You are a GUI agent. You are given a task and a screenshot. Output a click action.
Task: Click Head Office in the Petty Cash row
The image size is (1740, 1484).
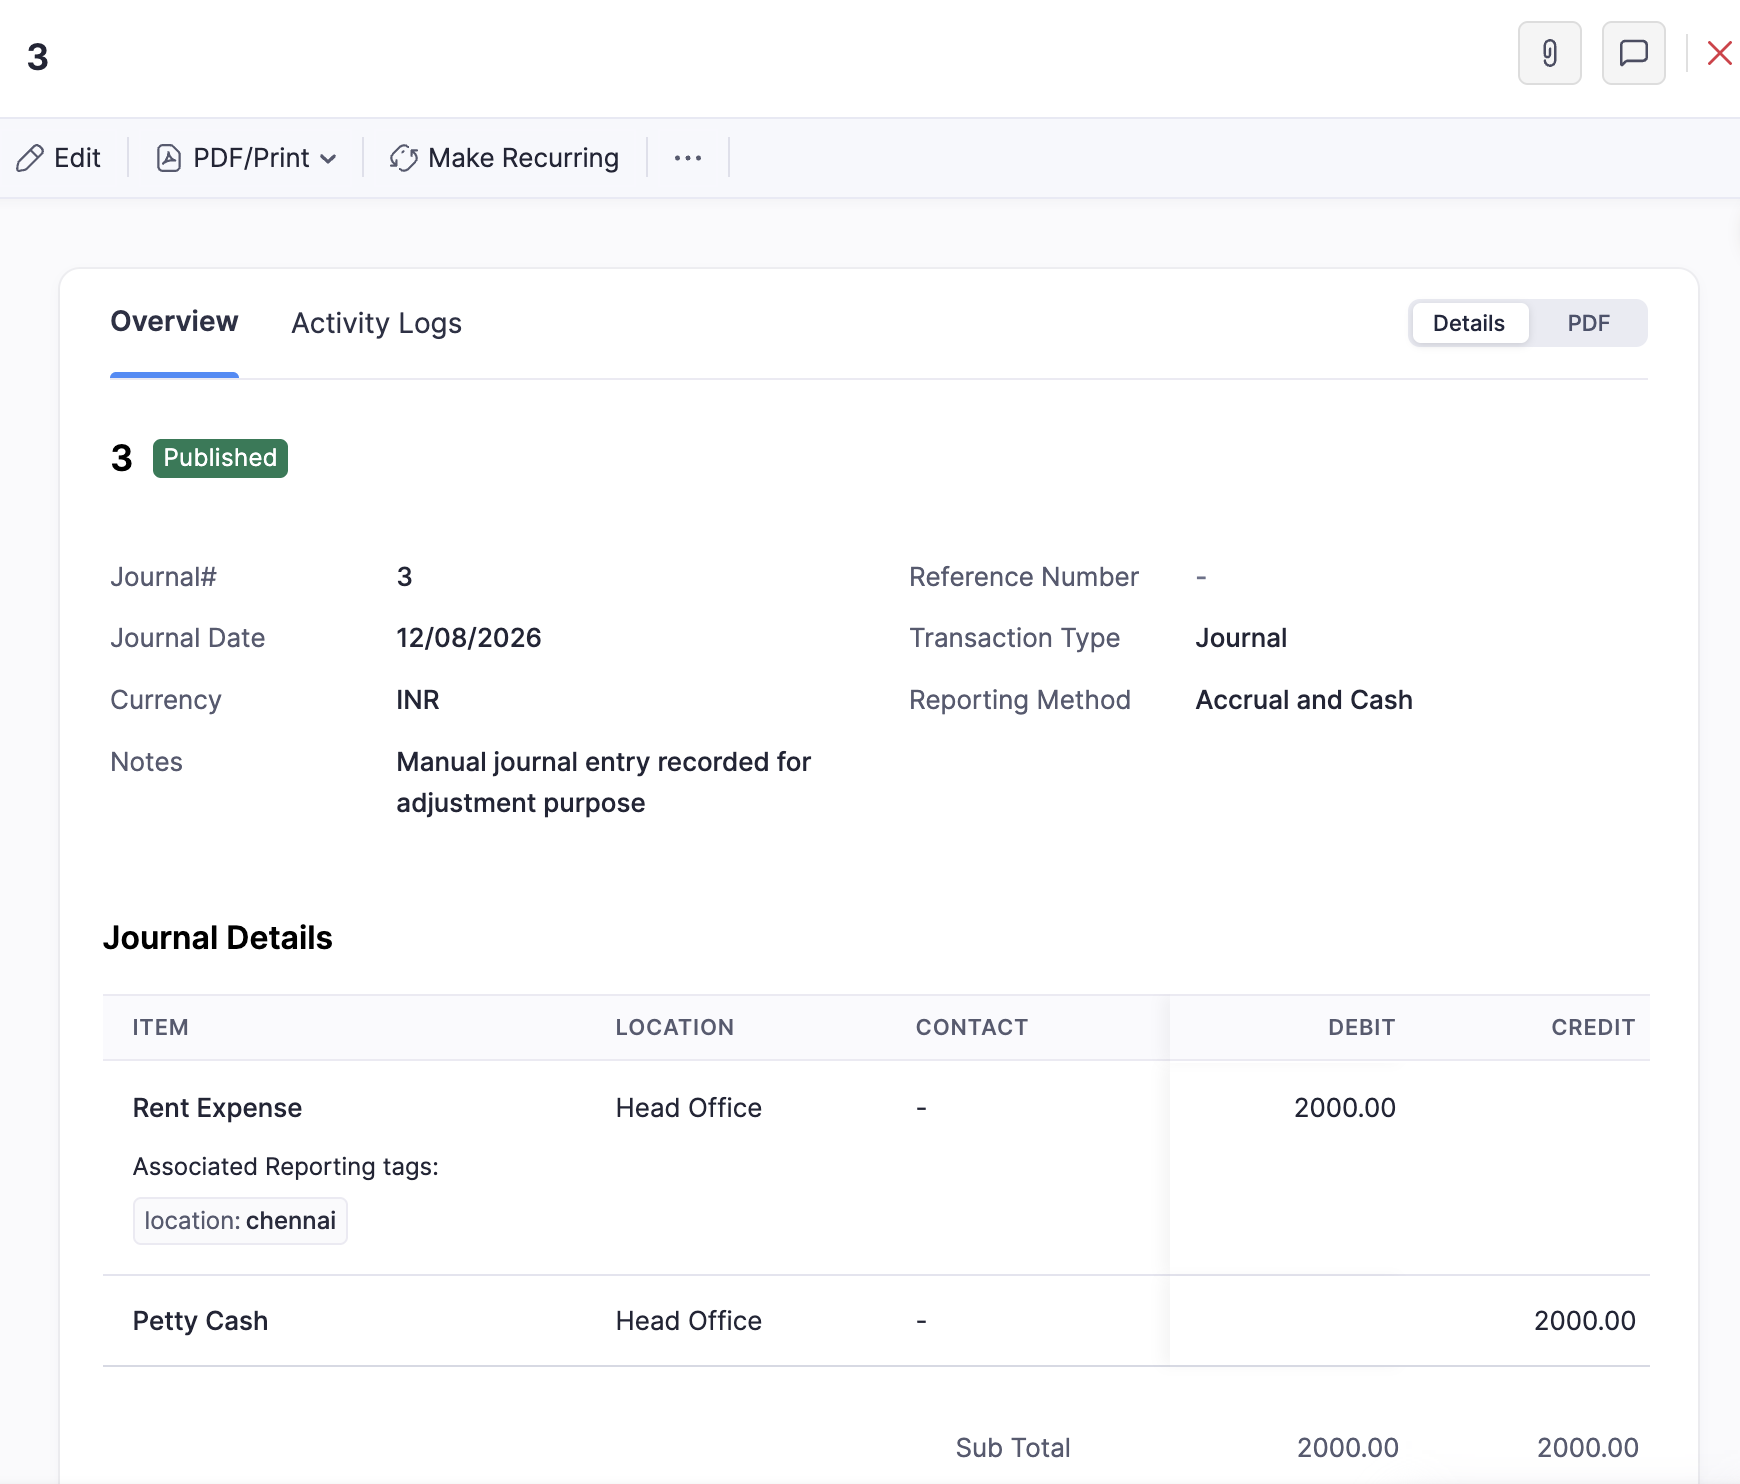[688, 1321]
